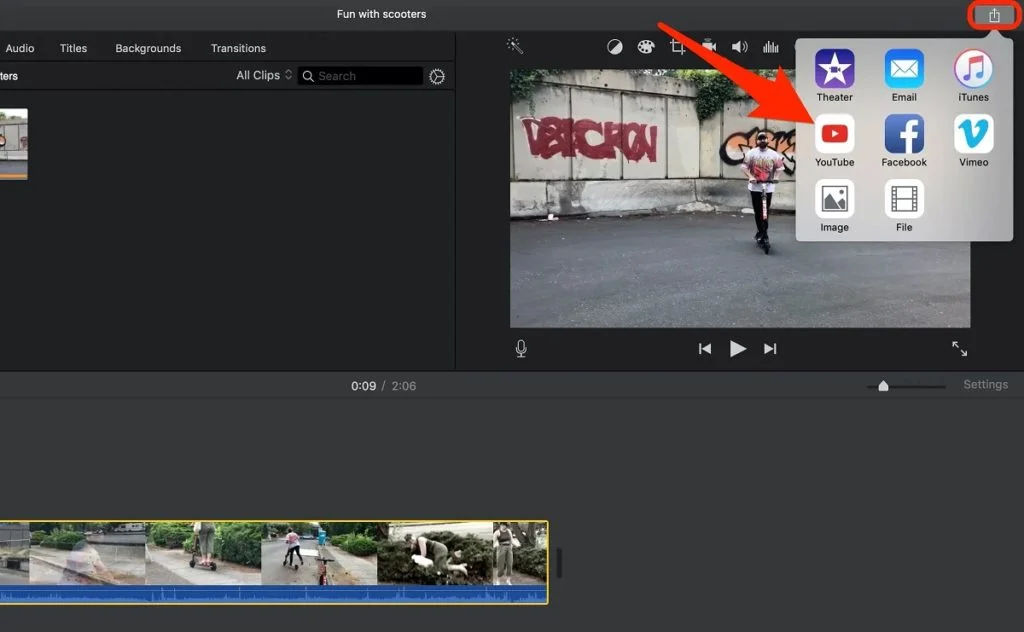Image resolution: width=1024 pixels, height=632 pixels.
Task: Send the movie to Theater
Action: coord(834,69)
